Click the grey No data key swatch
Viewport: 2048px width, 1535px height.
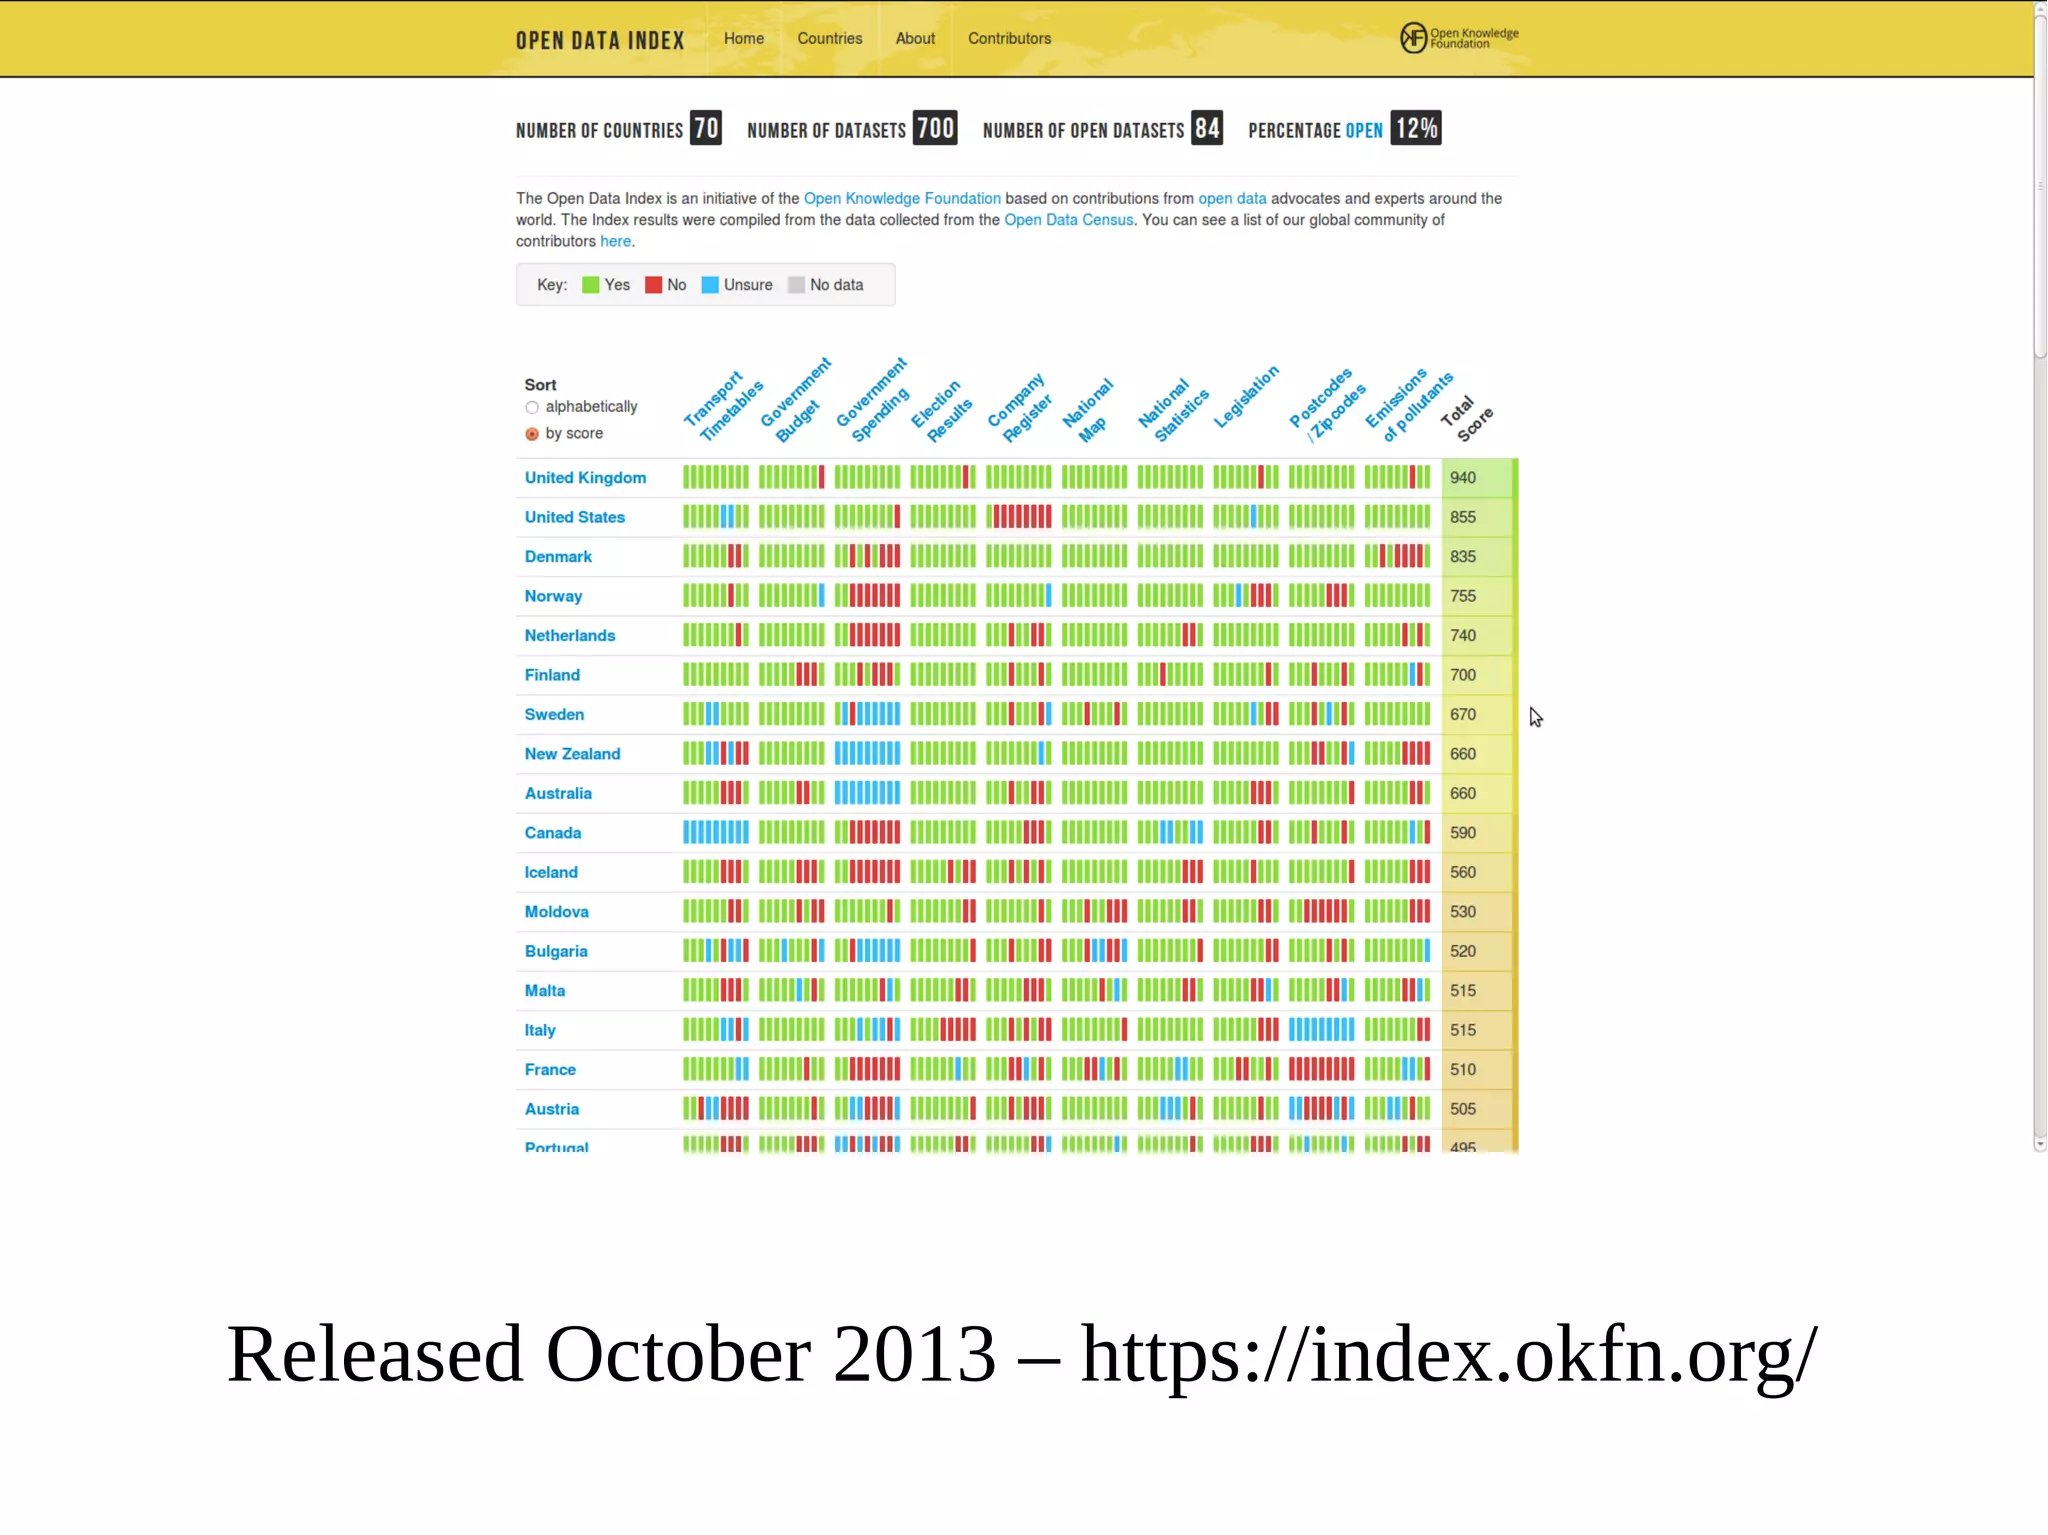(x=796, y=285)
